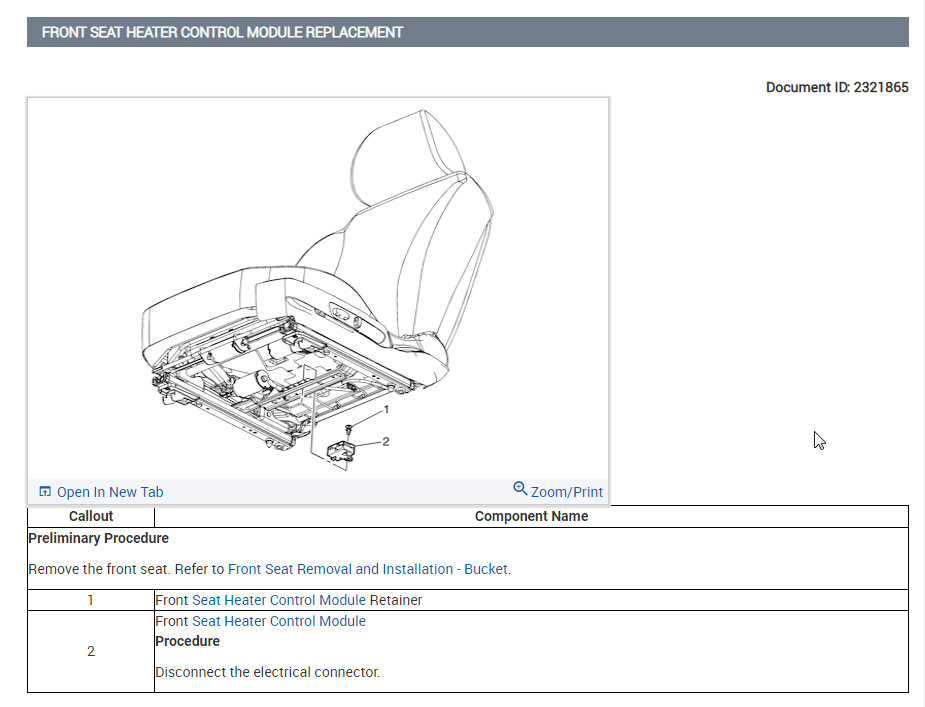Select the Document ID: 2321865 text
Viewport: 925px width, 707px height.
837,87
